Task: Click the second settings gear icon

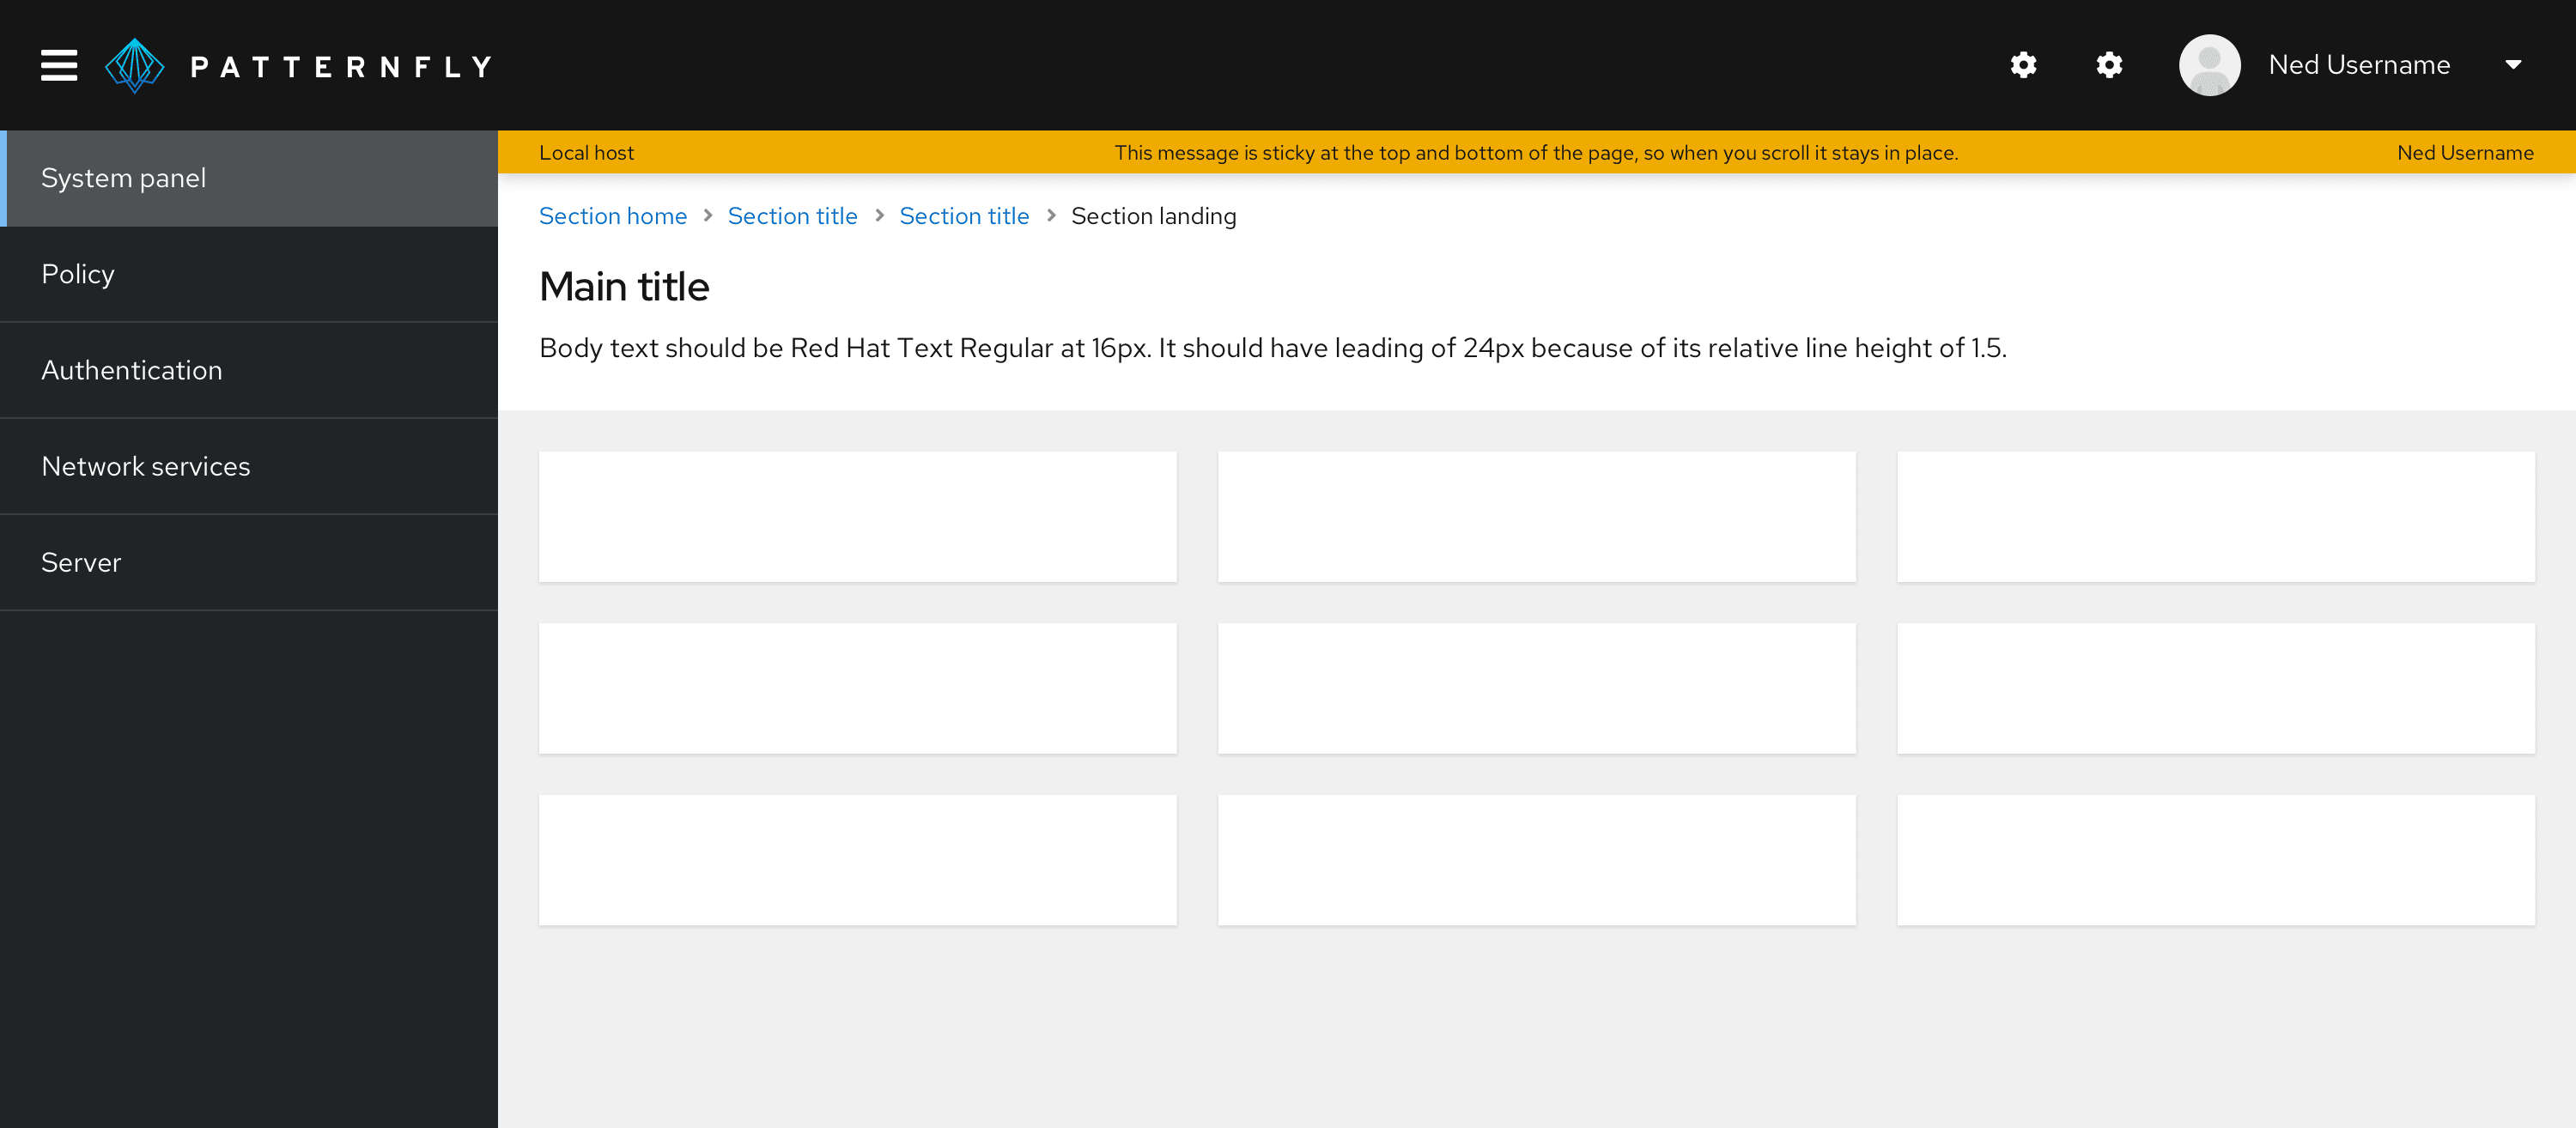Action: click(2108, 64)
